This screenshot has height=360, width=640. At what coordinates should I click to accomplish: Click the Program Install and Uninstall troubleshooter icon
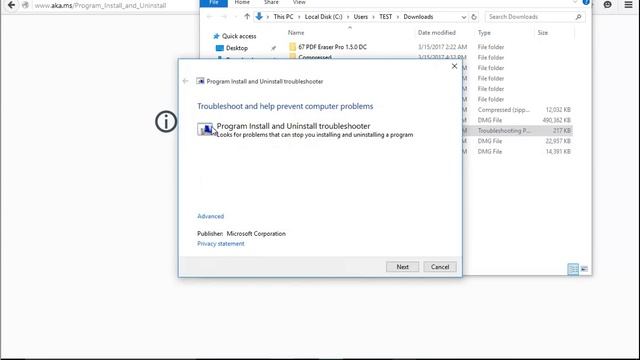205,129
